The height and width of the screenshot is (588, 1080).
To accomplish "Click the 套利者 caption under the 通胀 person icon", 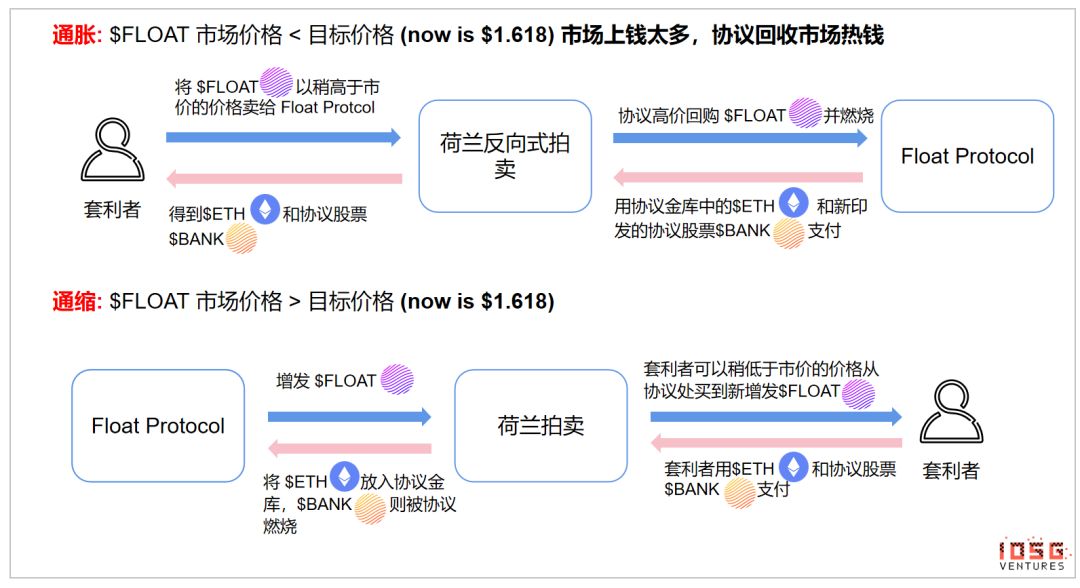I will pyautogui.click(x=112, y=209).
